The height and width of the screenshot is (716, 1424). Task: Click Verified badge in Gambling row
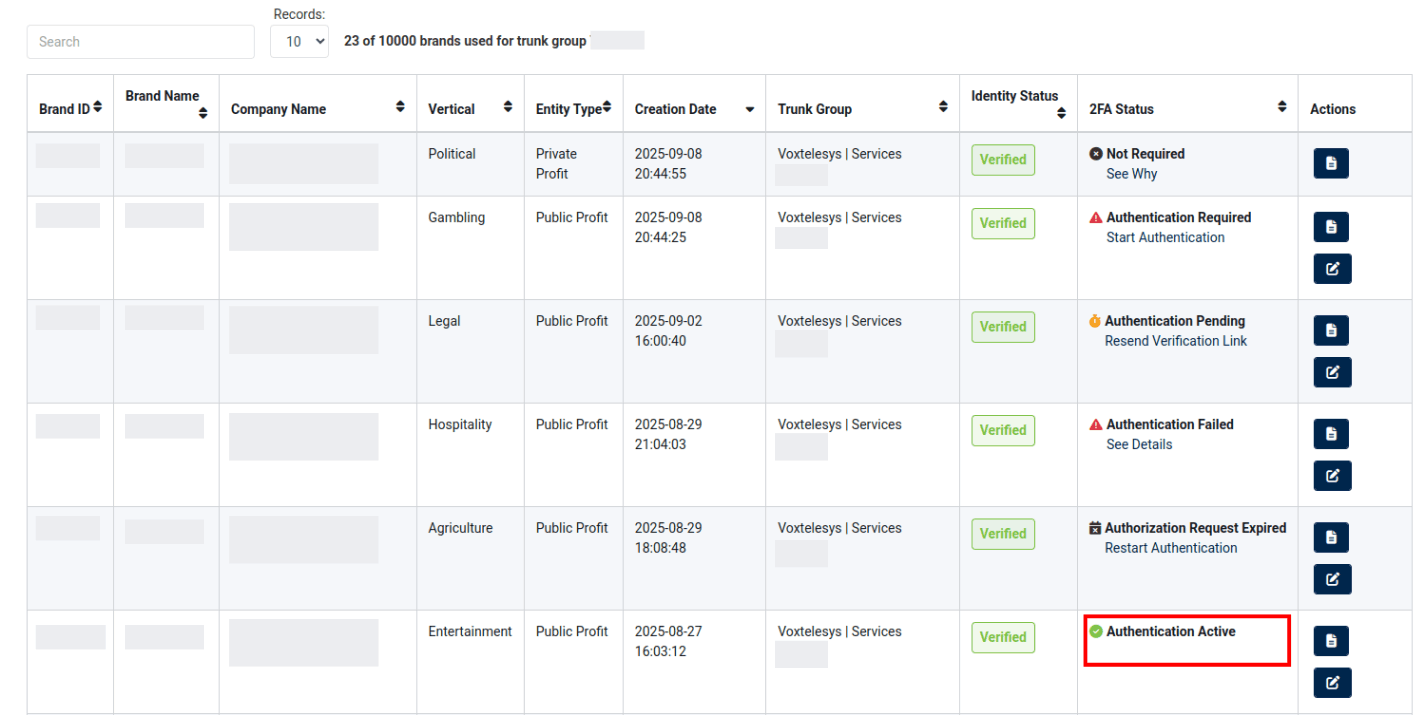tap(1002, 224)
